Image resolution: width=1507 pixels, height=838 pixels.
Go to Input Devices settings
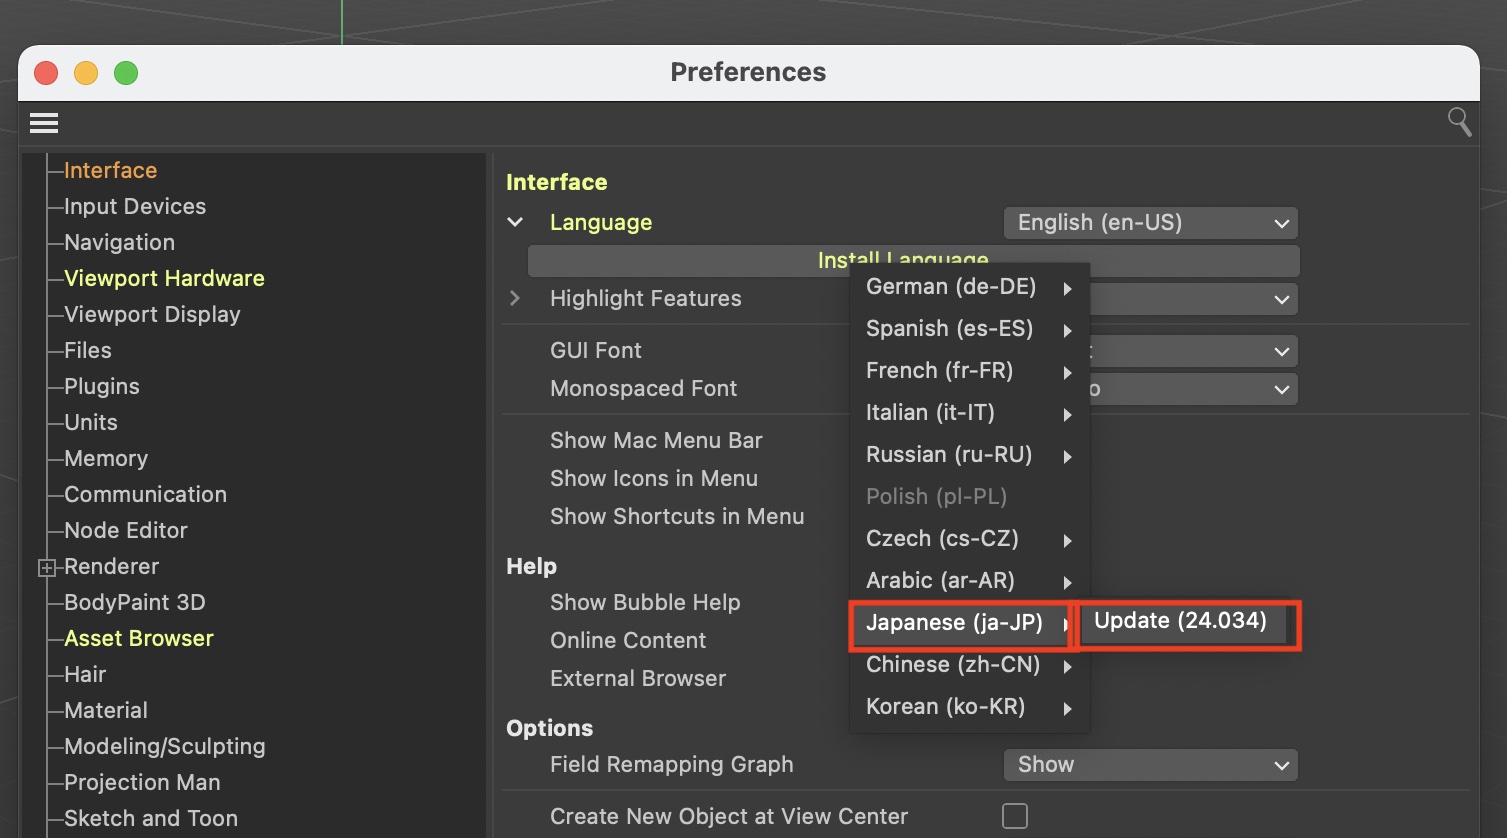point(135,206)
